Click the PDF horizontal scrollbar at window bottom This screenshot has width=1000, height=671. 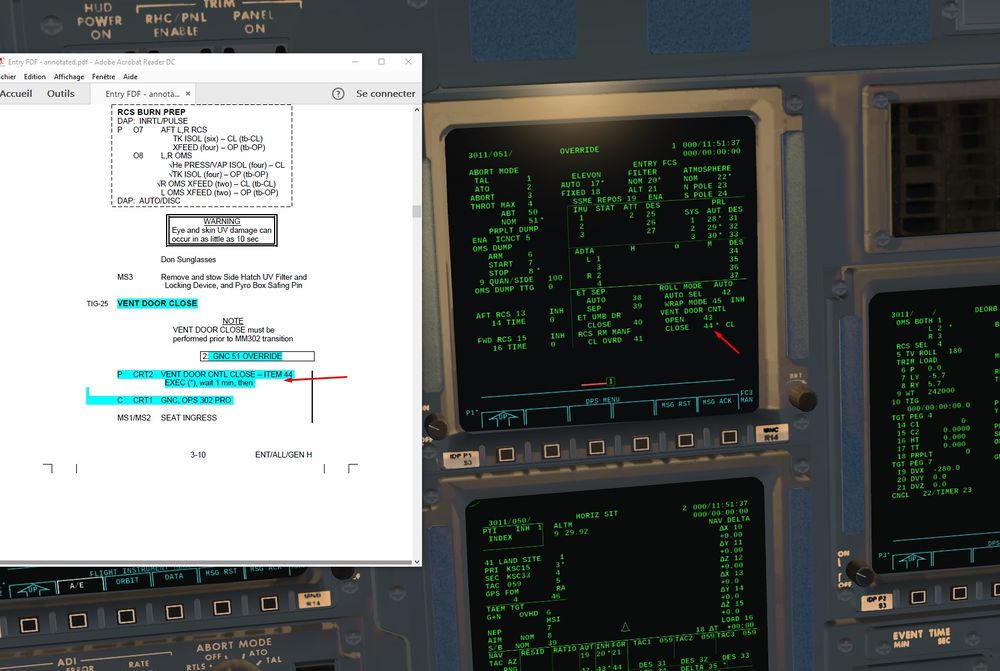[x=206, y=563]
